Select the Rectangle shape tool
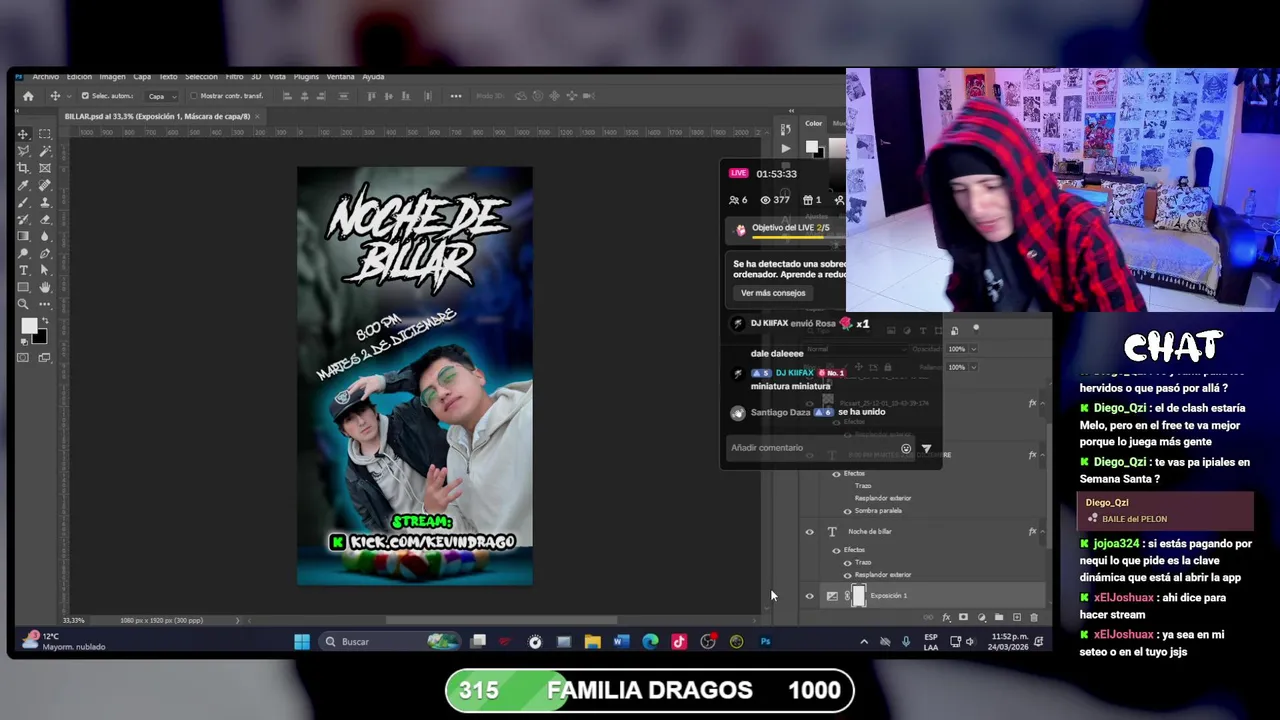Viewport: 1280px width, 720px height. click(x=23, y=287)
